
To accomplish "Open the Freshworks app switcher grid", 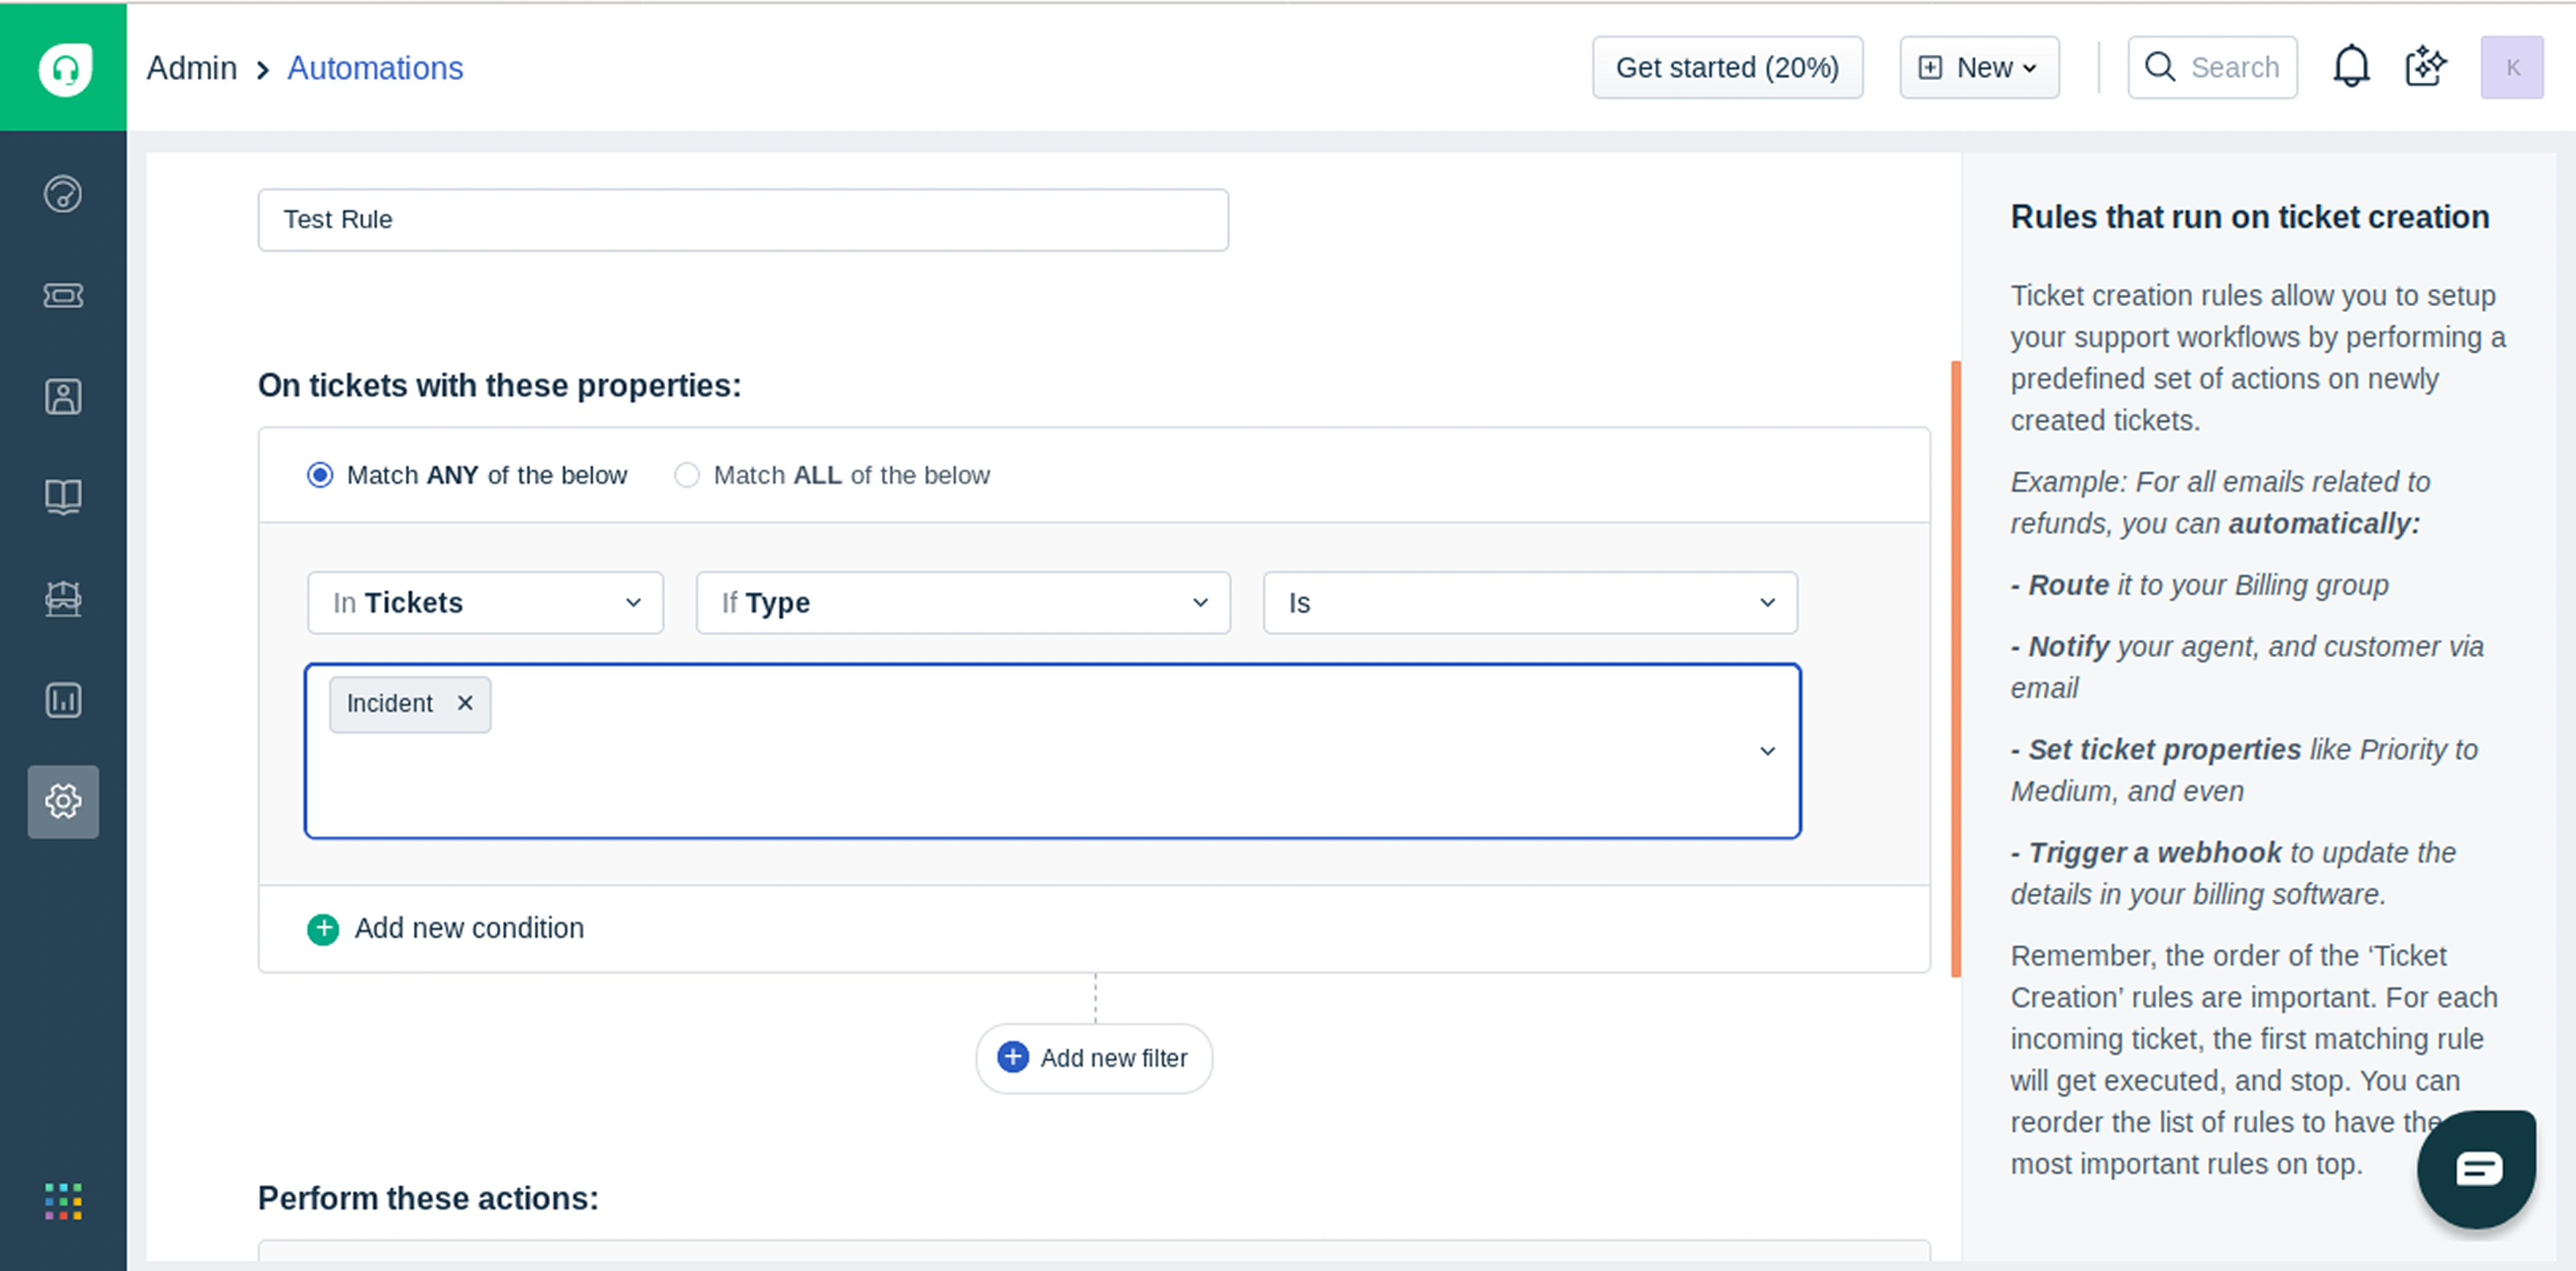I will point(63,1201).
